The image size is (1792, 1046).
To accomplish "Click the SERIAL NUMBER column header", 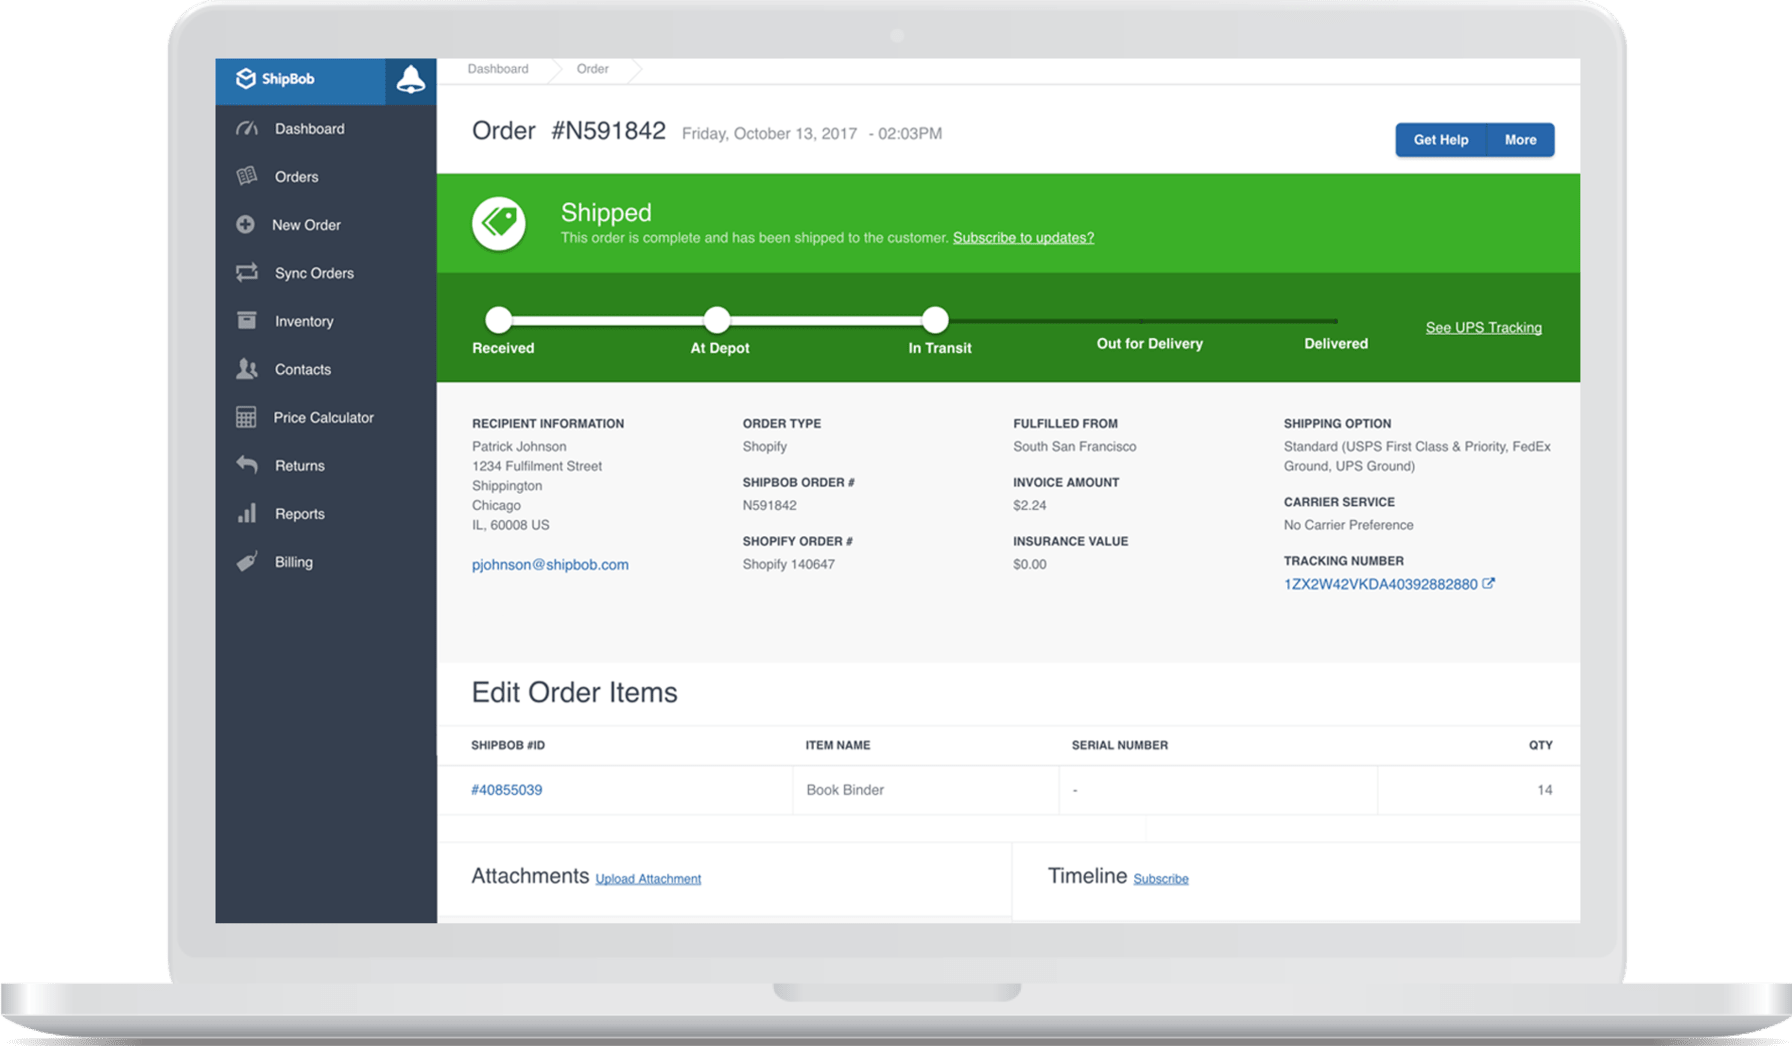I will pyautogui.click(x=1120, y=745).
